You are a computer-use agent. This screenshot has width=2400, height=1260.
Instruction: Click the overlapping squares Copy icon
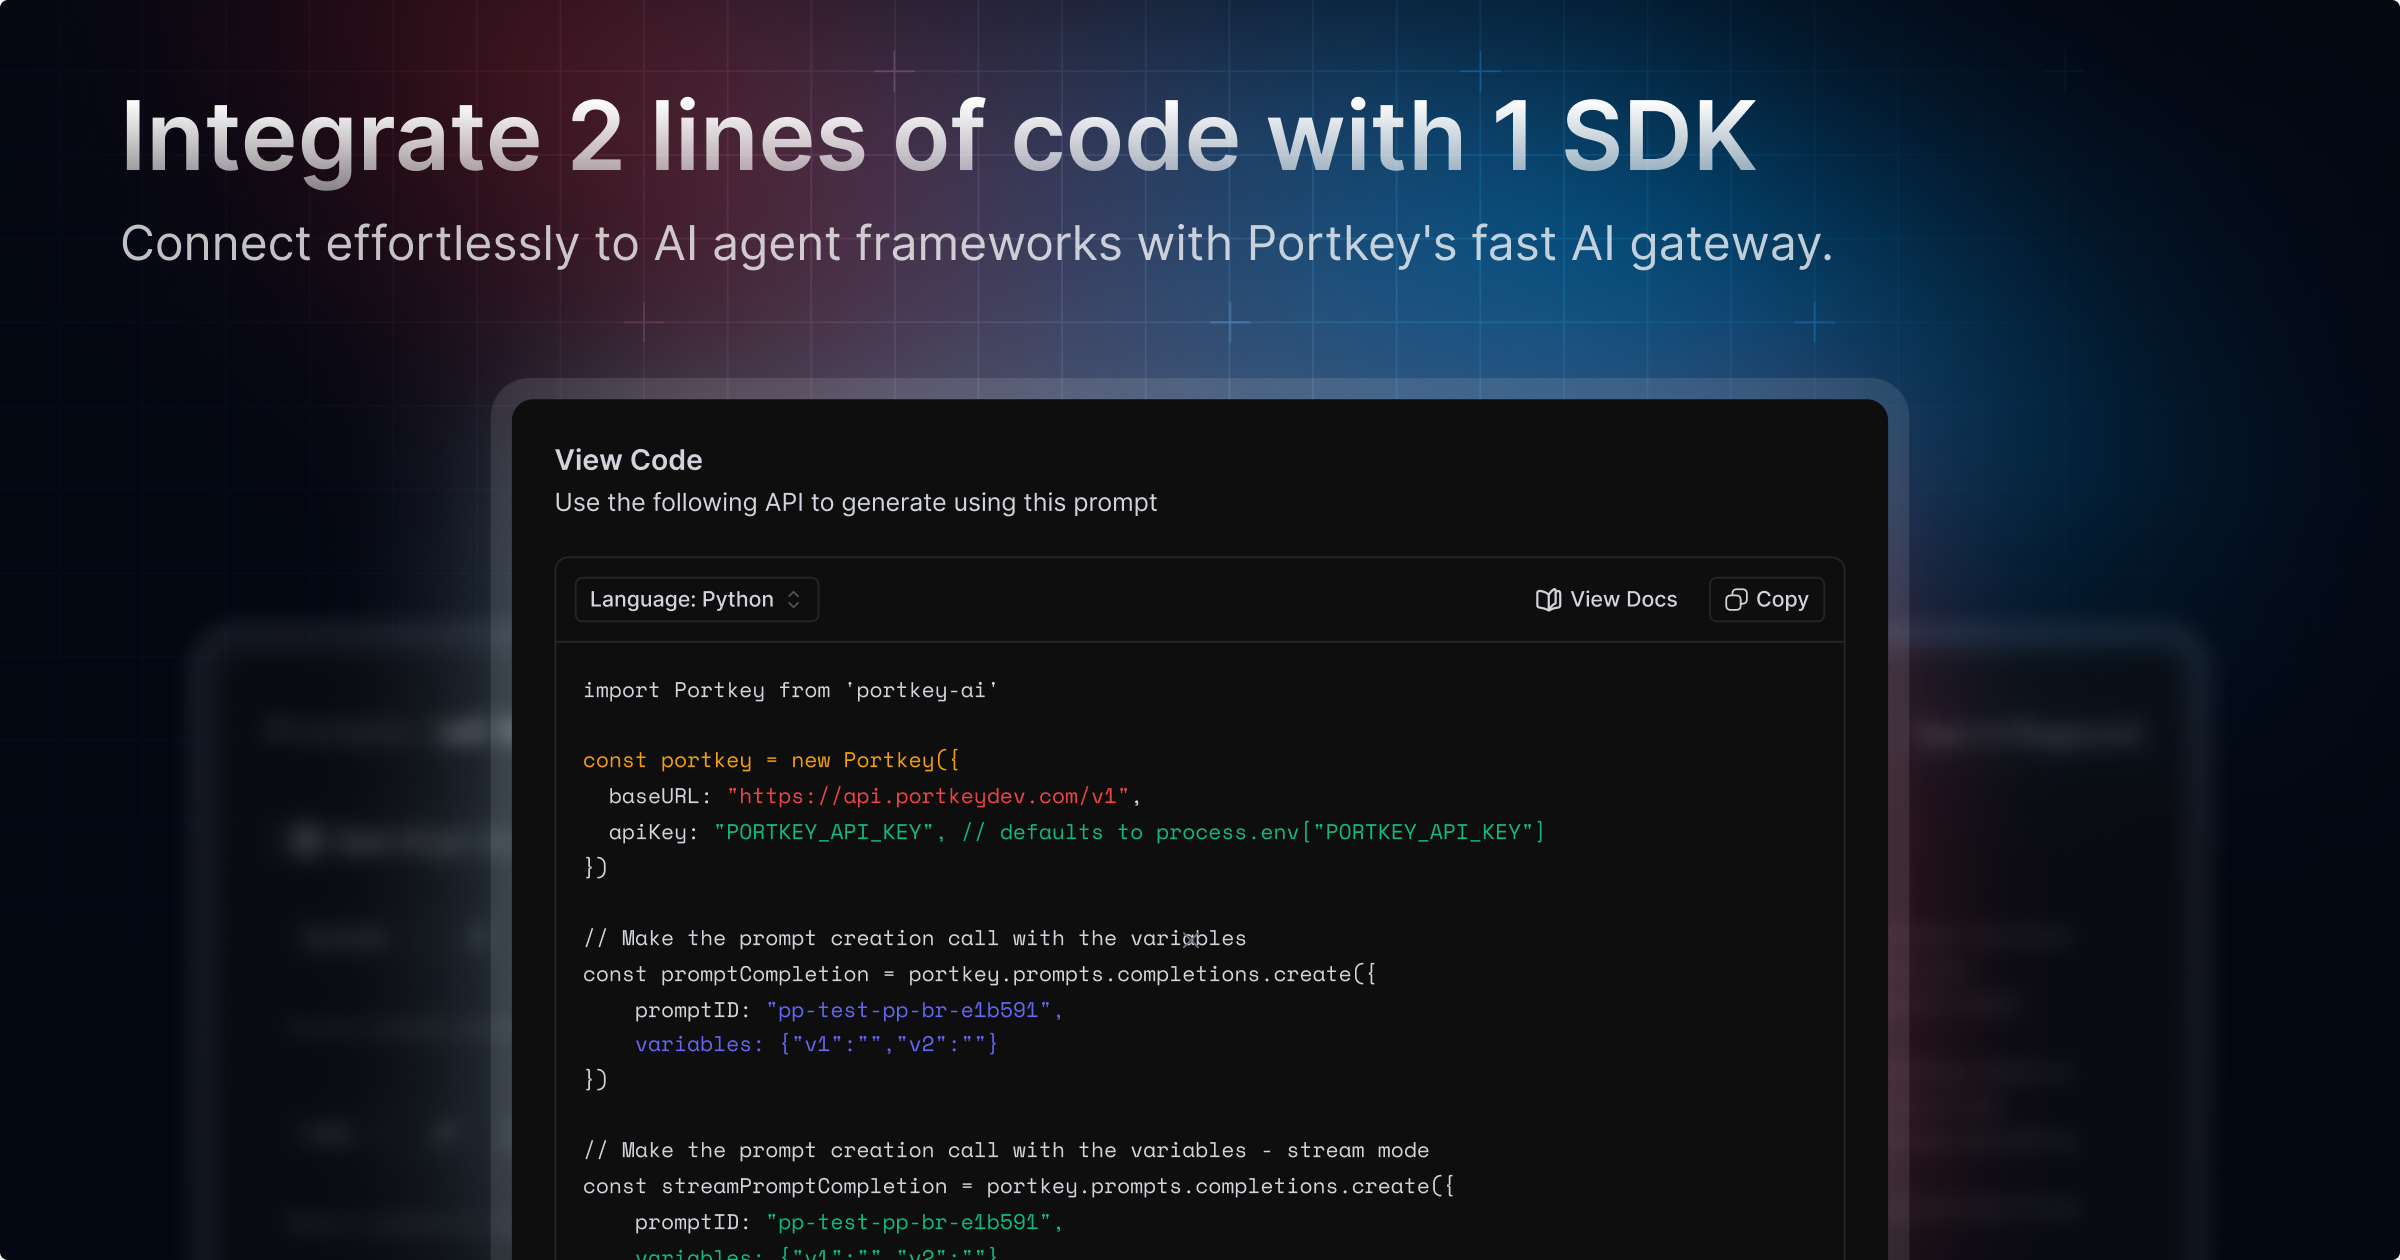click(x=1736, y=599)
